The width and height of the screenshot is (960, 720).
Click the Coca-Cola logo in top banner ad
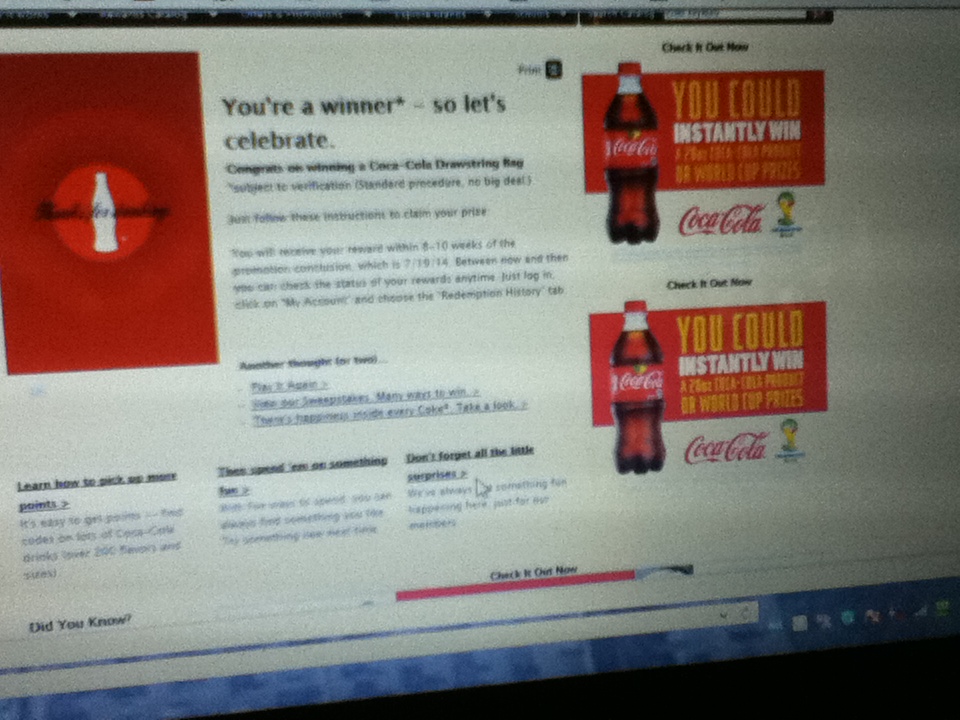pyautogui.click(x=720, y=219)
